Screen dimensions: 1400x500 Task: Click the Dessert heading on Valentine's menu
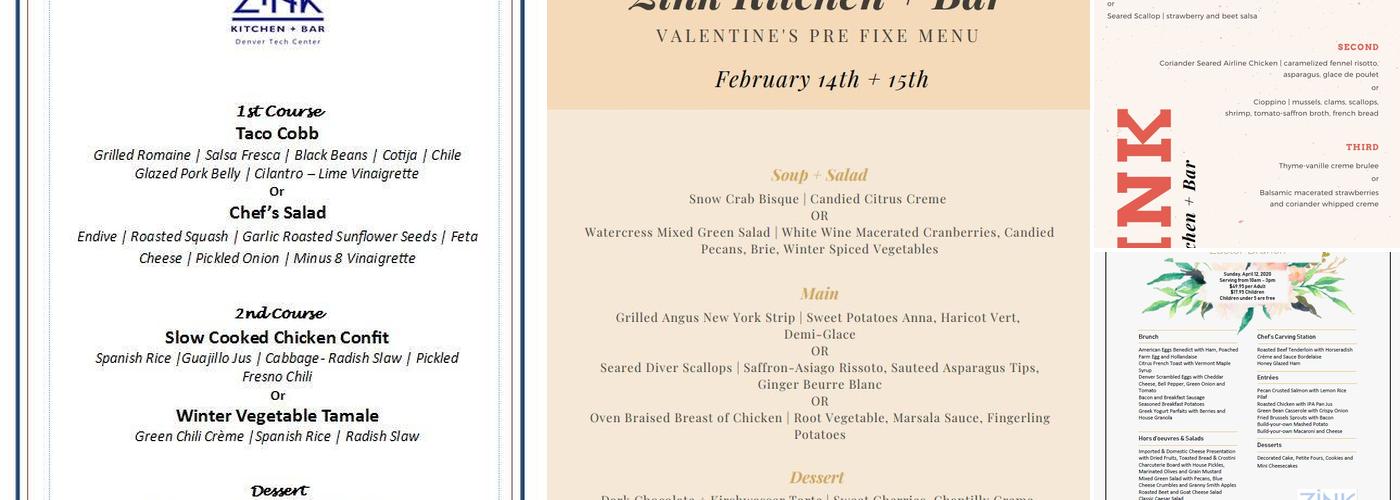point(819,478)
